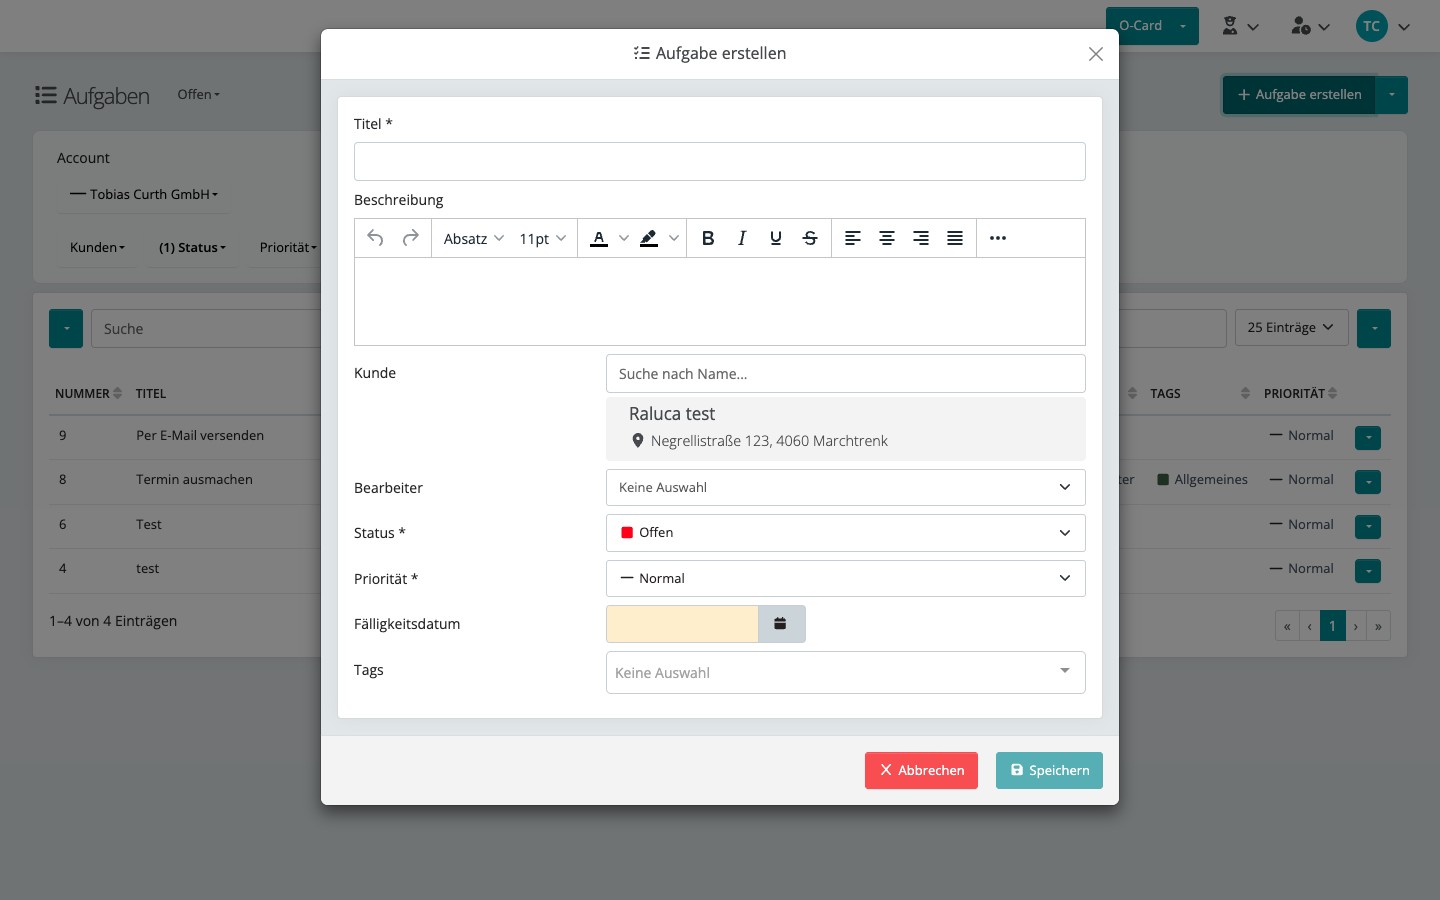
Task: Select the Raluca test customer suggestion
Action: pyautogui.click(x=846, y=428)
